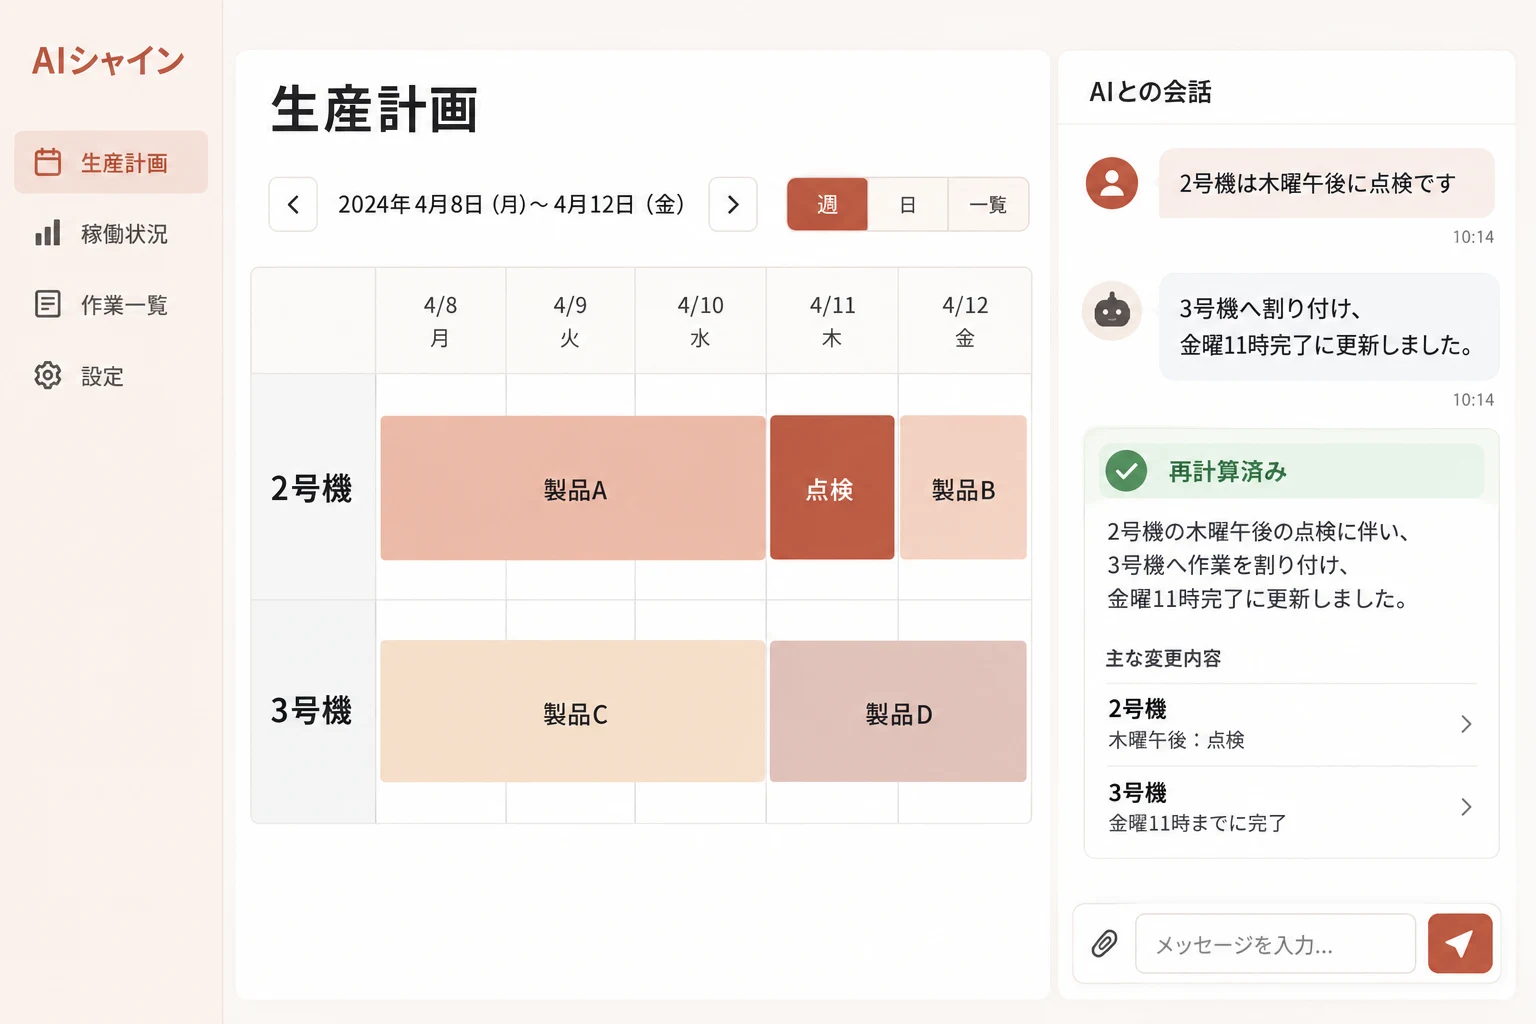The width and height of the screenshot is (1536, 1024).
Task: Click the 作業一覧 list icon
Action: (48, 304)
